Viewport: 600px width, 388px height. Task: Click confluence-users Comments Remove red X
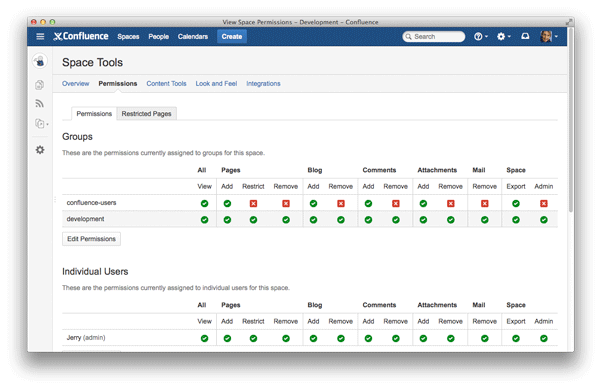[396, 204]
